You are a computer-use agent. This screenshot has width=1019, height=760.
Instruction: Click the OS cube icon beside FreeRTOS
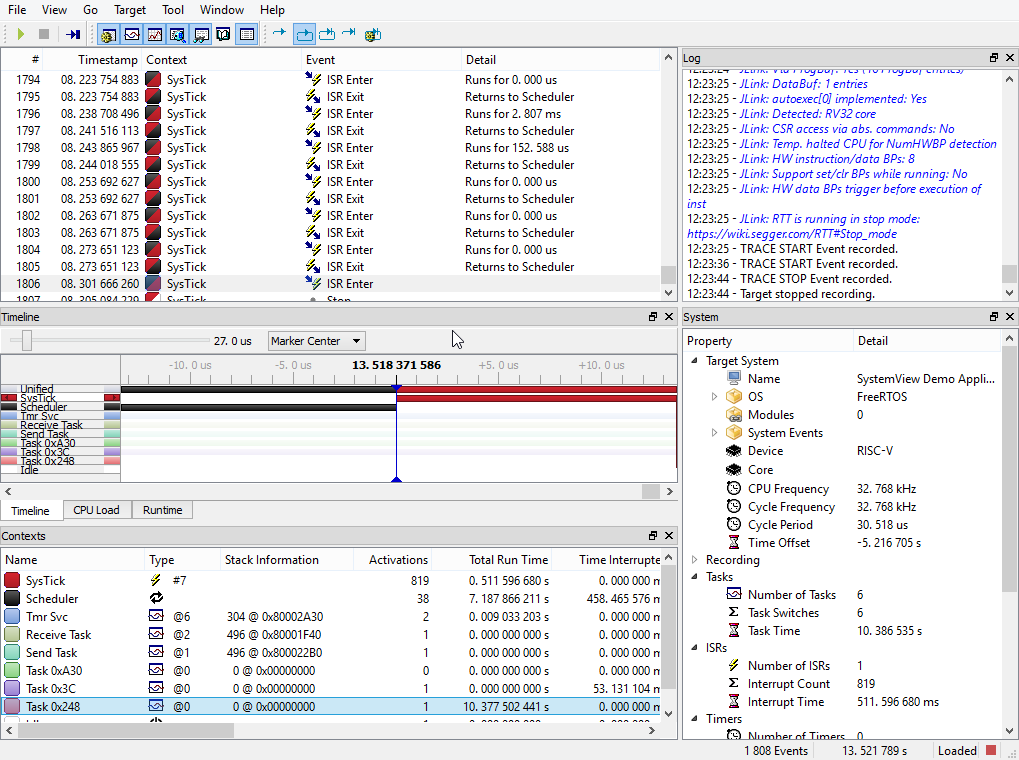[x=733, y=396]
